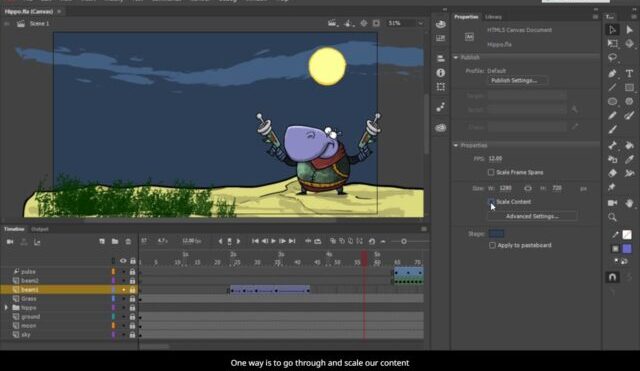This screenshot has height=371, width=640.
Task: Open the stage zoom 51% dropdown
Action: pos(420,23)
